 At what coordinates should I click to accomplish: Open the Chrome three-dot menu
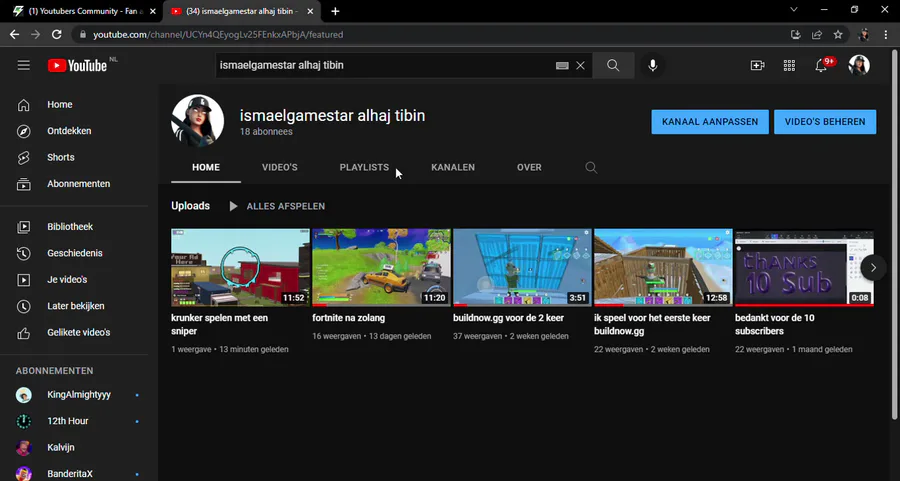pyautogui.click(x=886, y=34)
